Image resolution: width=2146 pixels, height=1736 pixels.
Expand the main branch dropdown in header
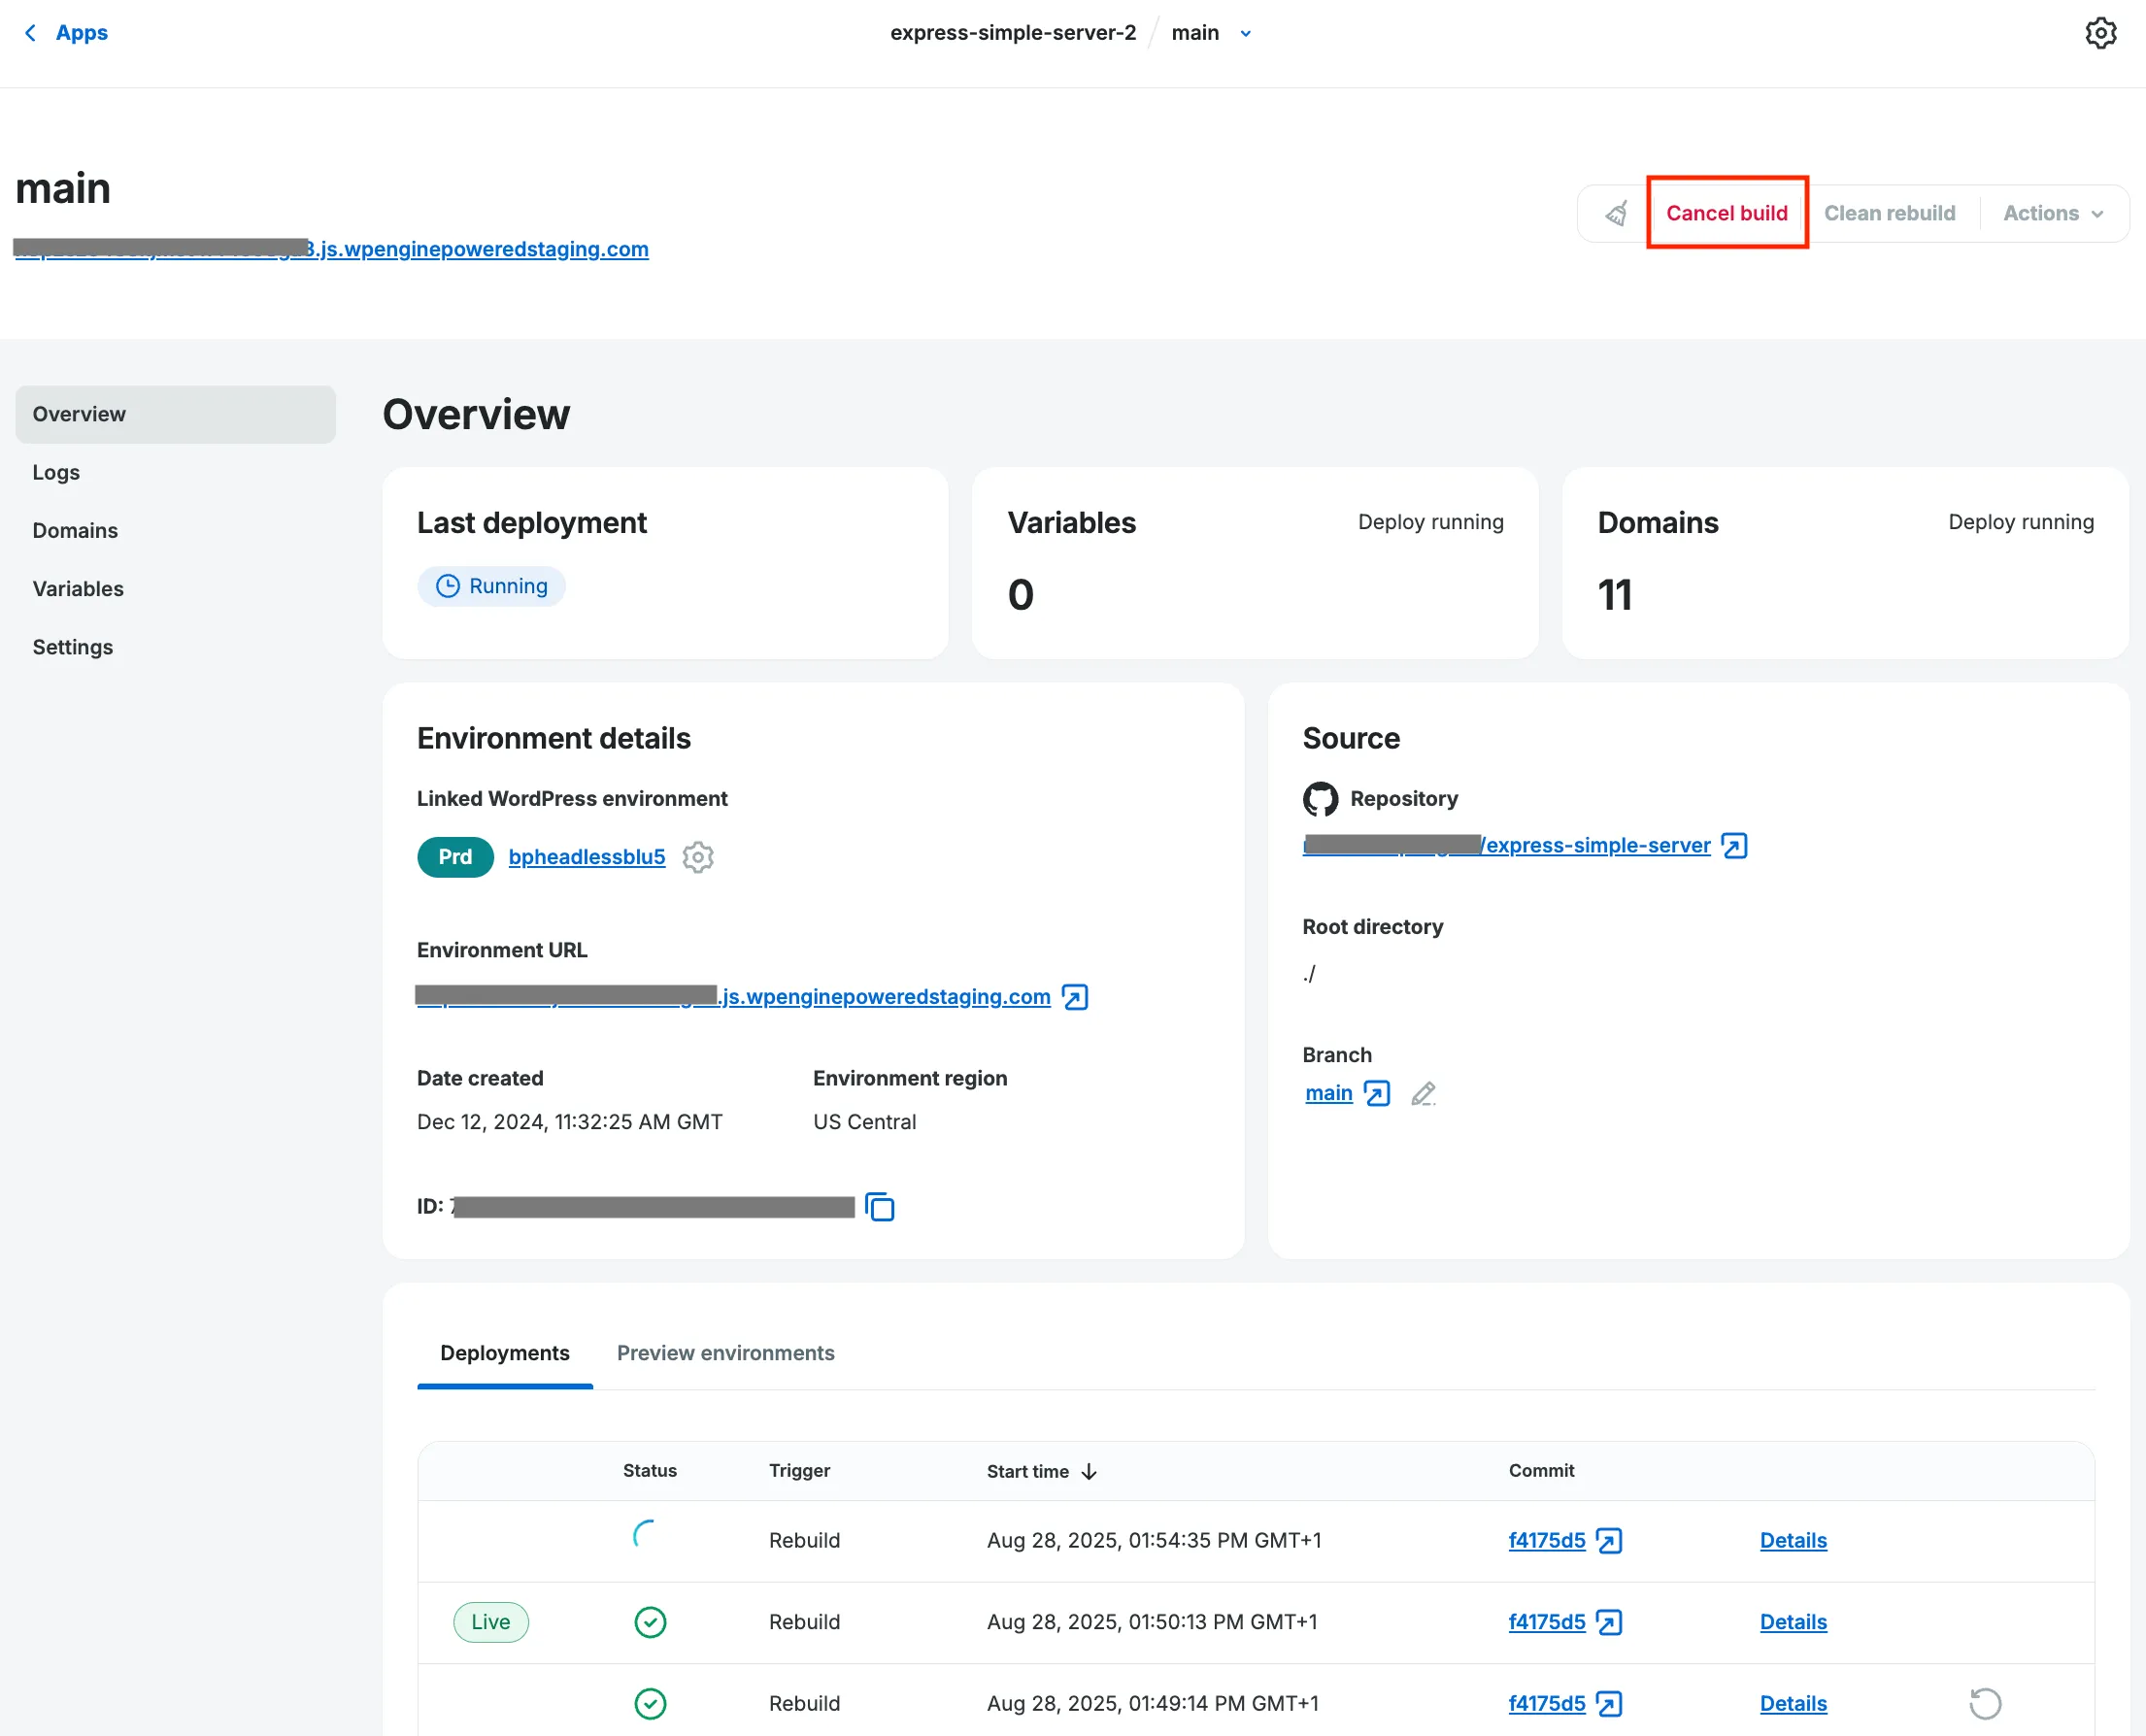tap(1245, 33)
